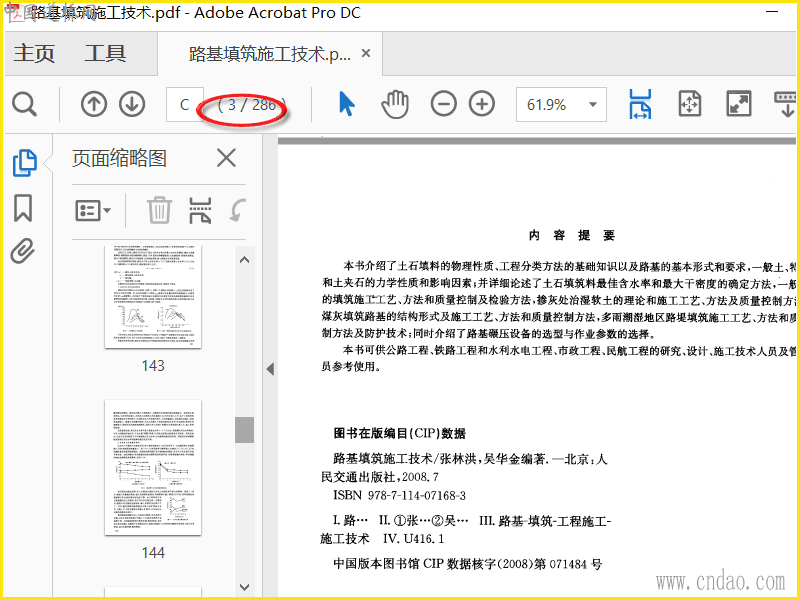The image size is (800, 600).
Task: Close the 路基填筑施工技术 document tab
Action: (366, 53)
